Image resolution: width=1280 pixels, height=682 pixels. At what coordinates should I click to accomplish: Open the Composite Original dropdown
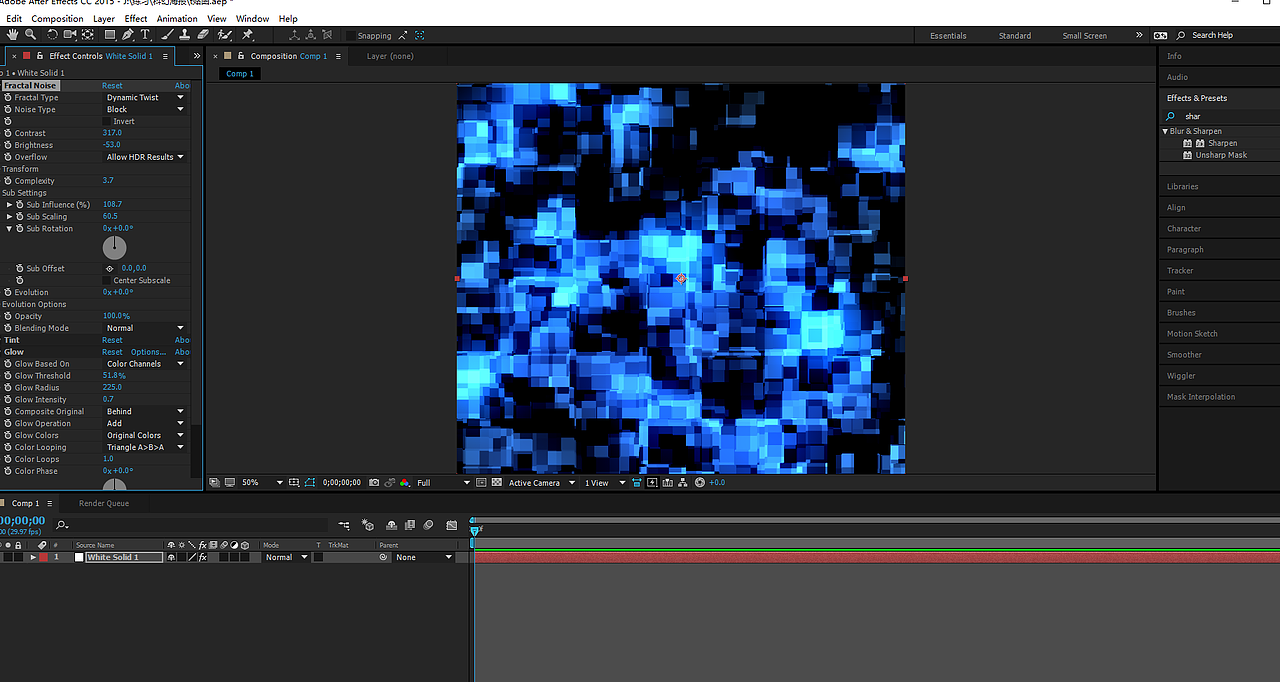(145, 411)
